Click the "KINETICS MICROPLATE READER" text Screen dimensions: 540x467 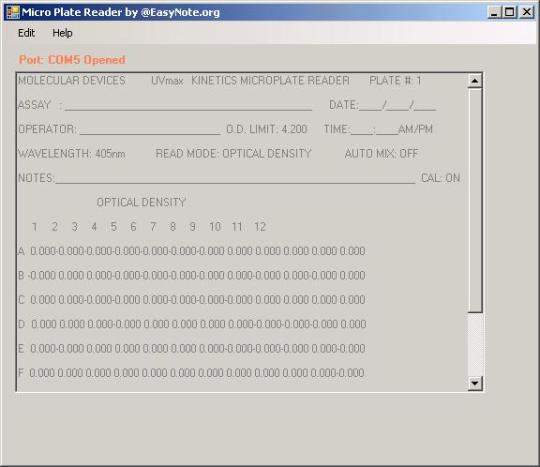tap(270, 81)
